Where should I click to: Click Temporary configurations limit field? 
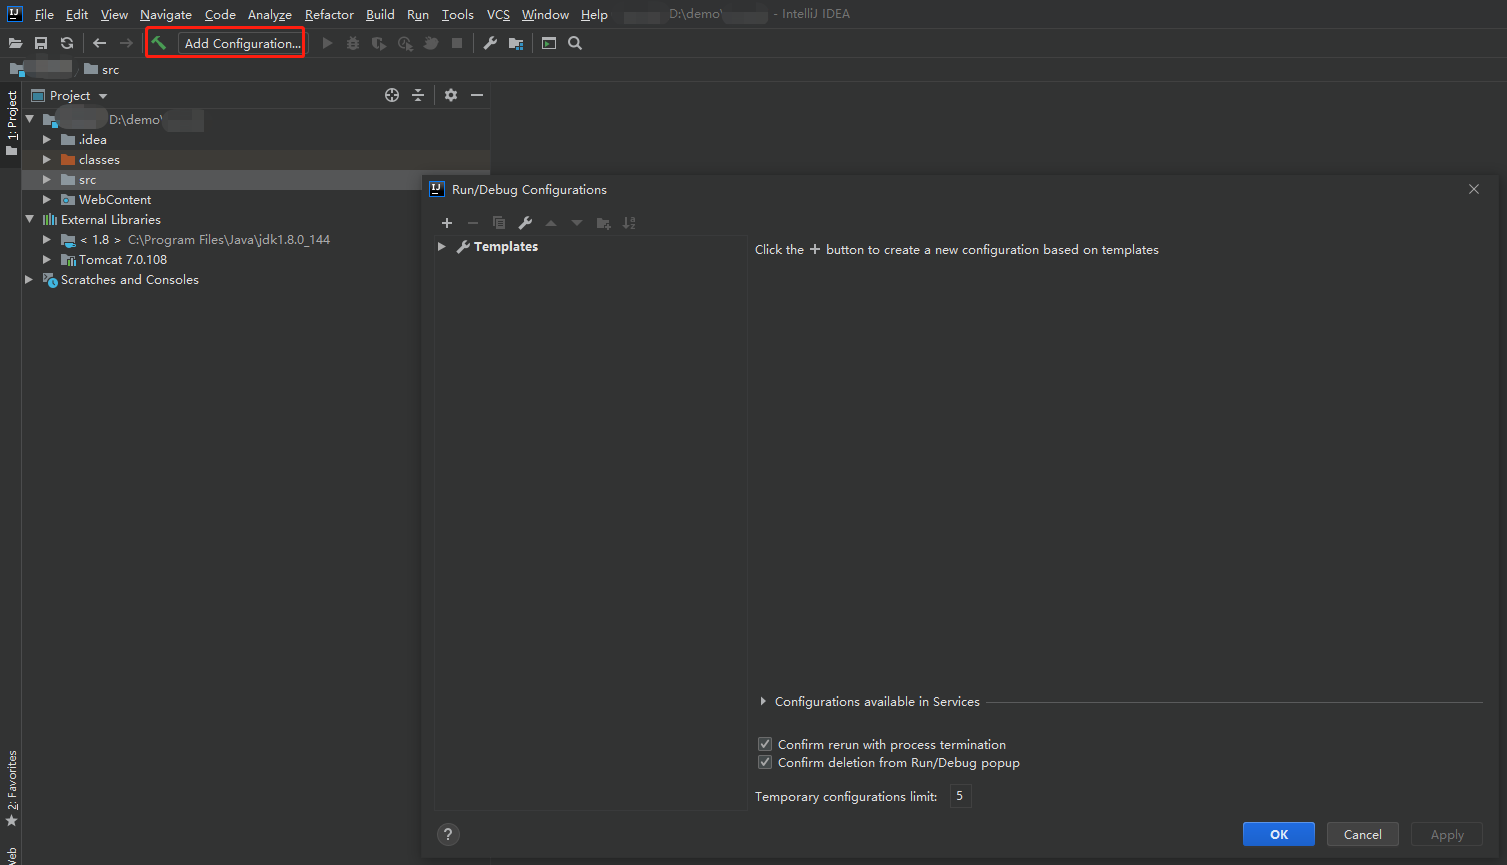pyautogui.click(x=960, y=796)
